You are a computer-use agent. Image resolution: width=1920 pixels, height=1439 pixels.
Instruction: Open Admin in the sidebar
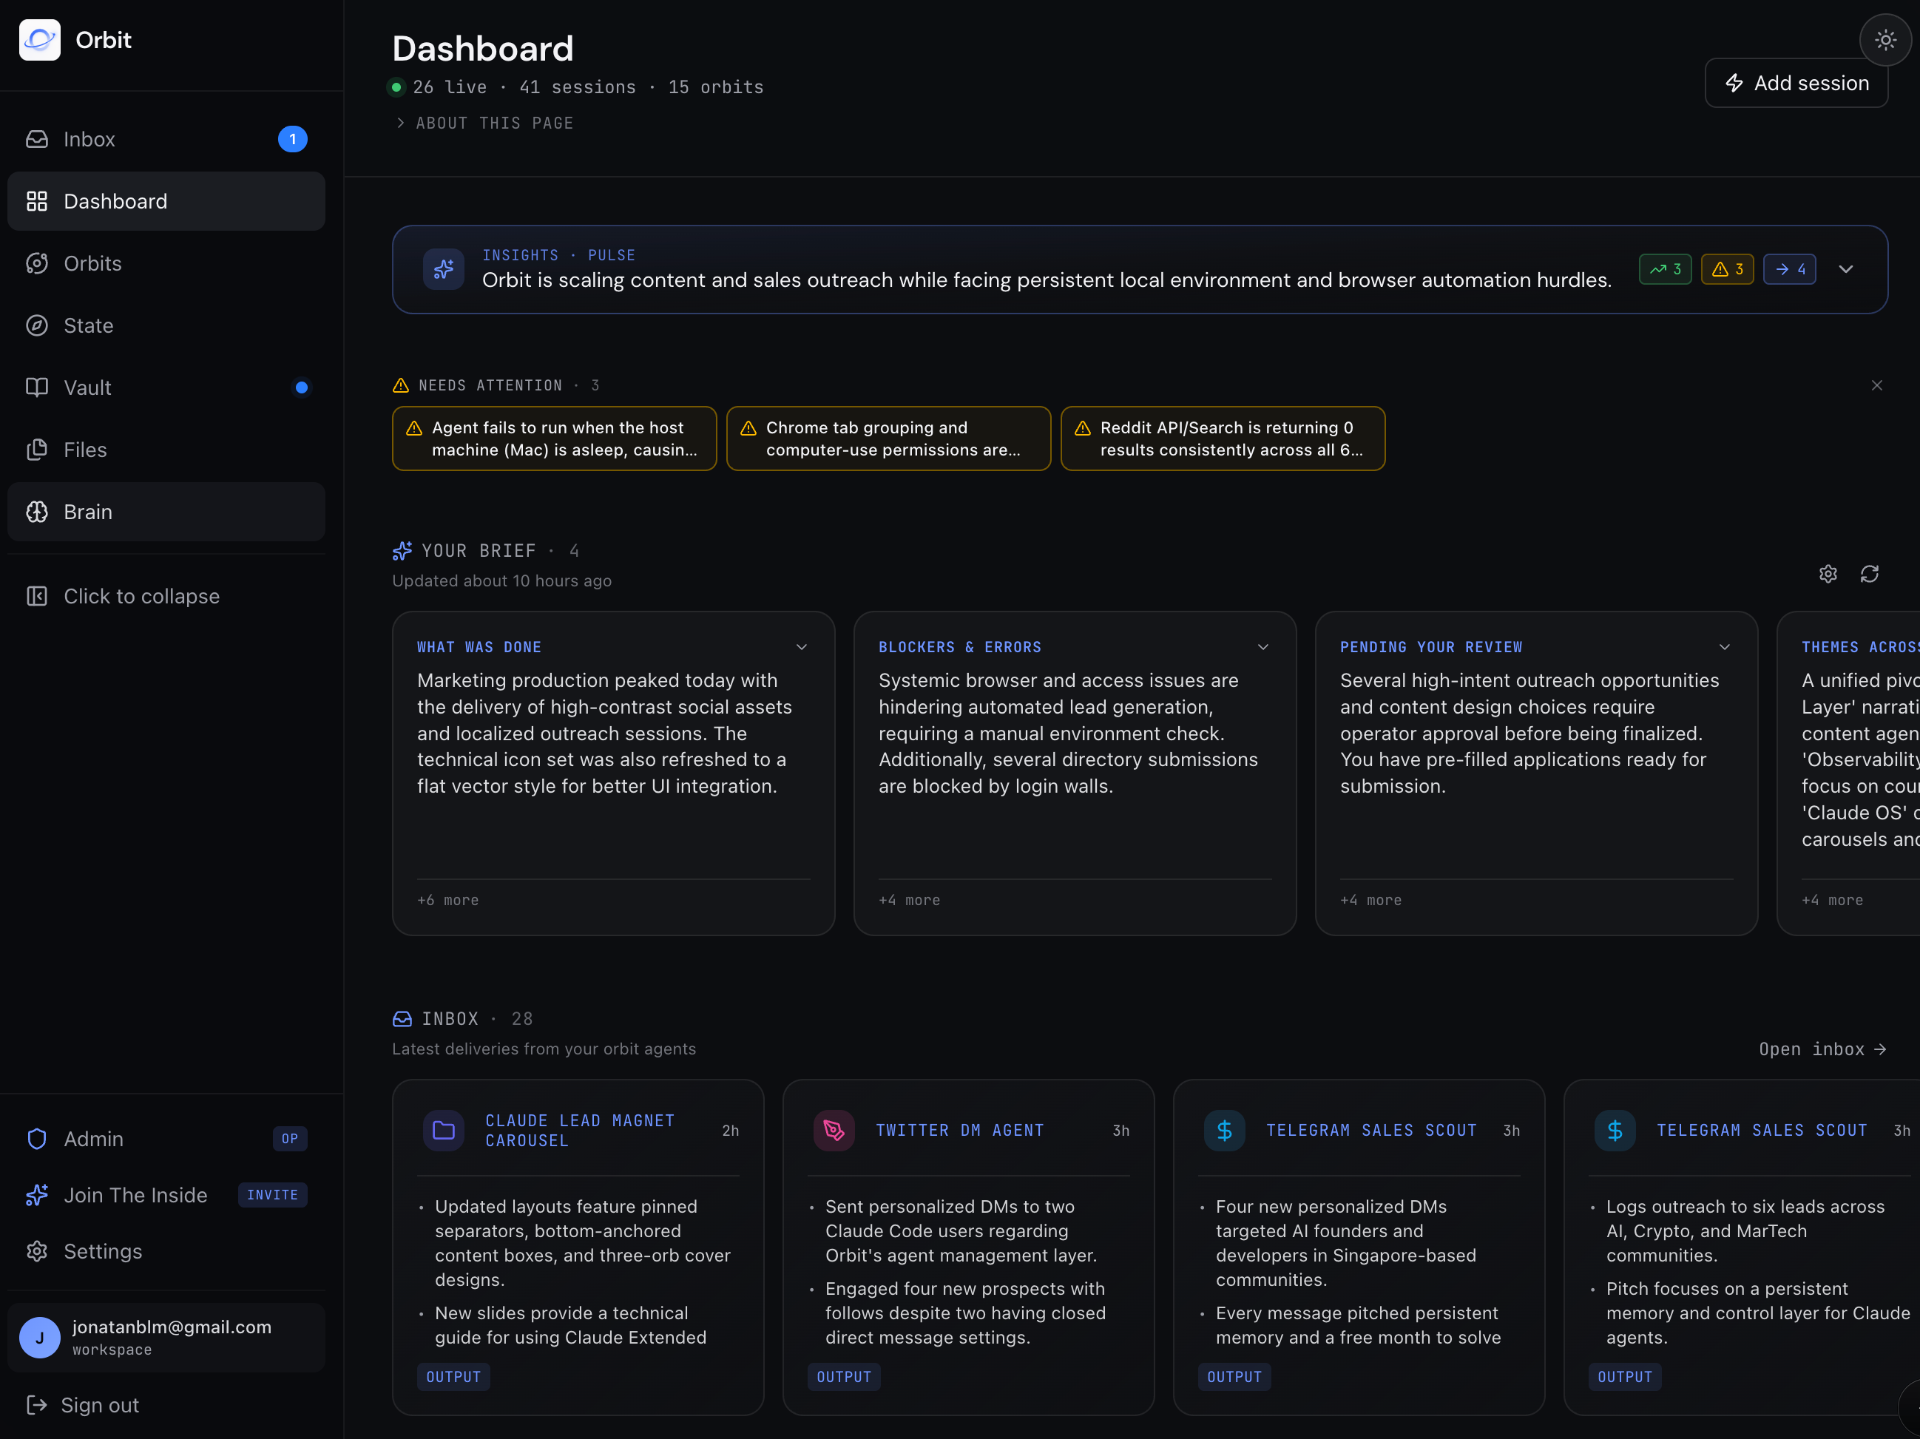[166, 1139]
